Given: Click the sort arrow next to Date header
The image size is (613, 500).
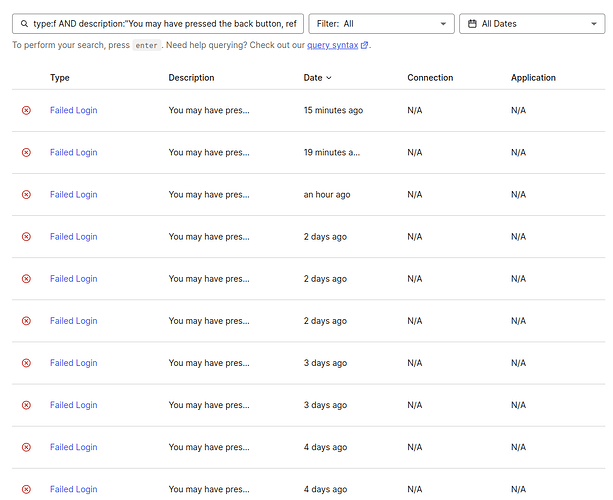Looking at the screenshot, I should 329,78.
